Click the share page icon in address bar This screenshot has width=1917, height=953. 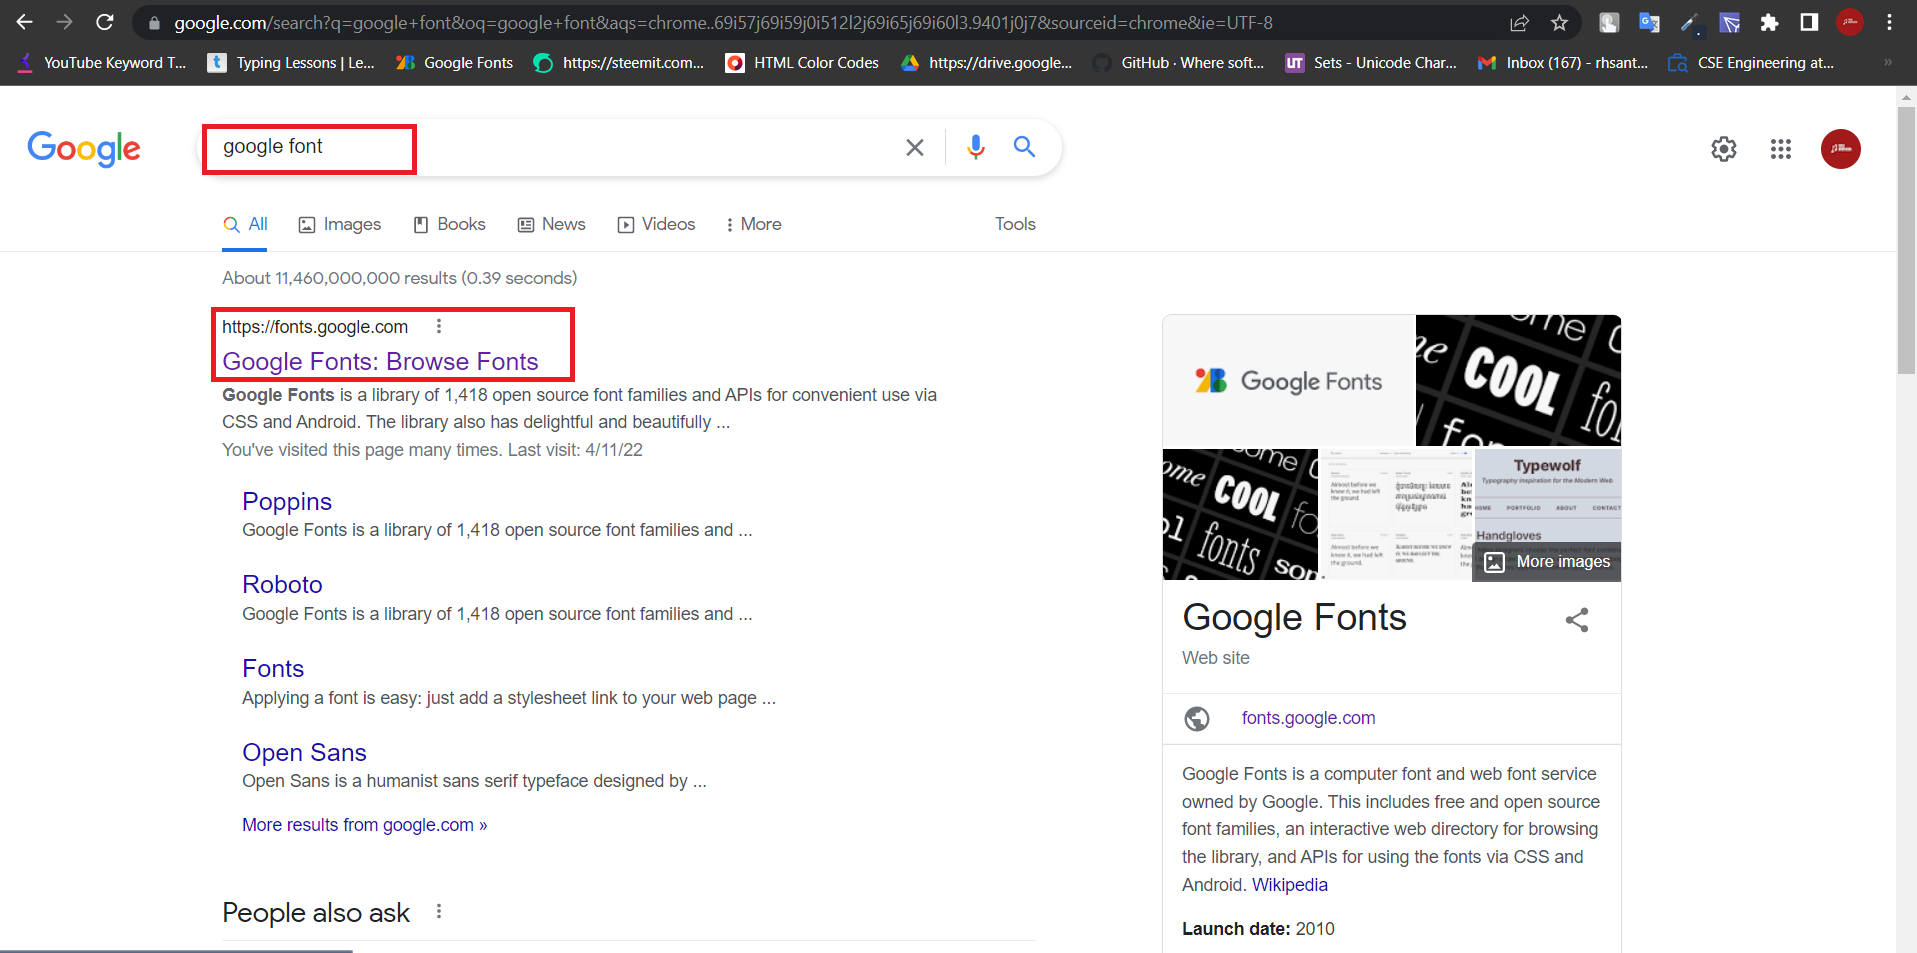(1520, 22)
